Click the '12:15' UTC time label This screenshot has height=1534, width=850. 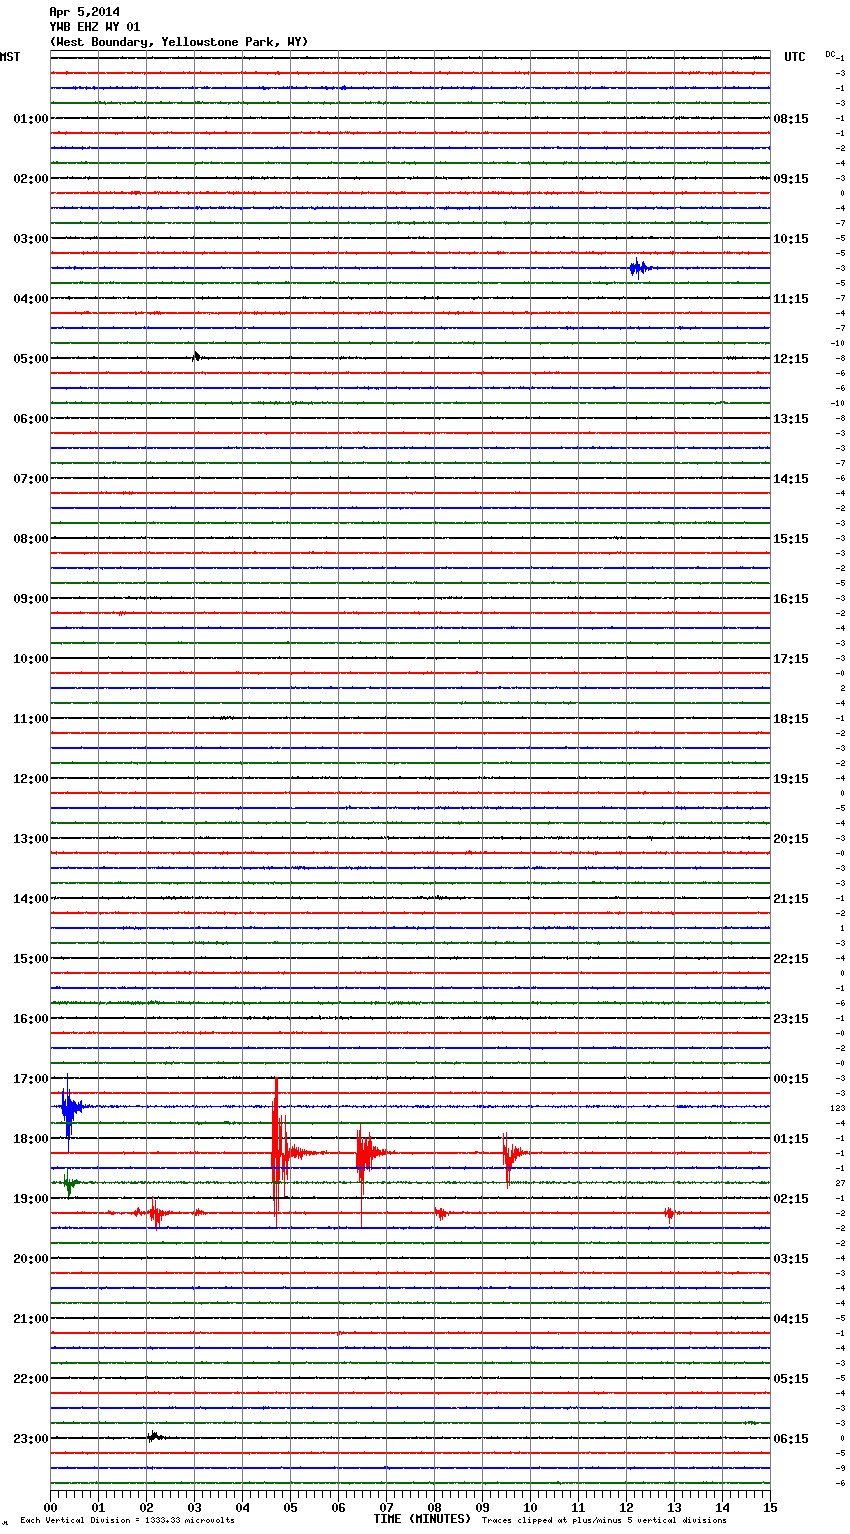coord(791,359)
